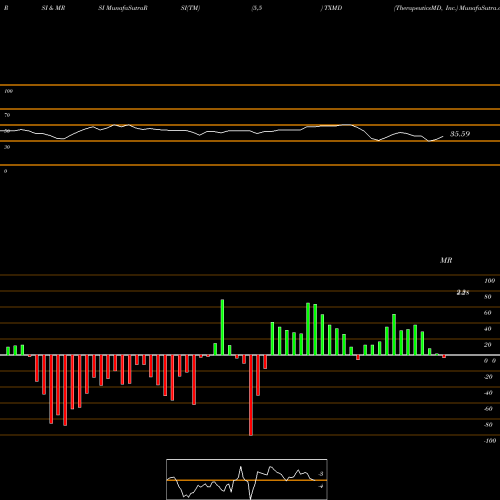Click the tallest green MR histogram bar
This screenshot has height=500, width=500.
[x=222, y=327]
